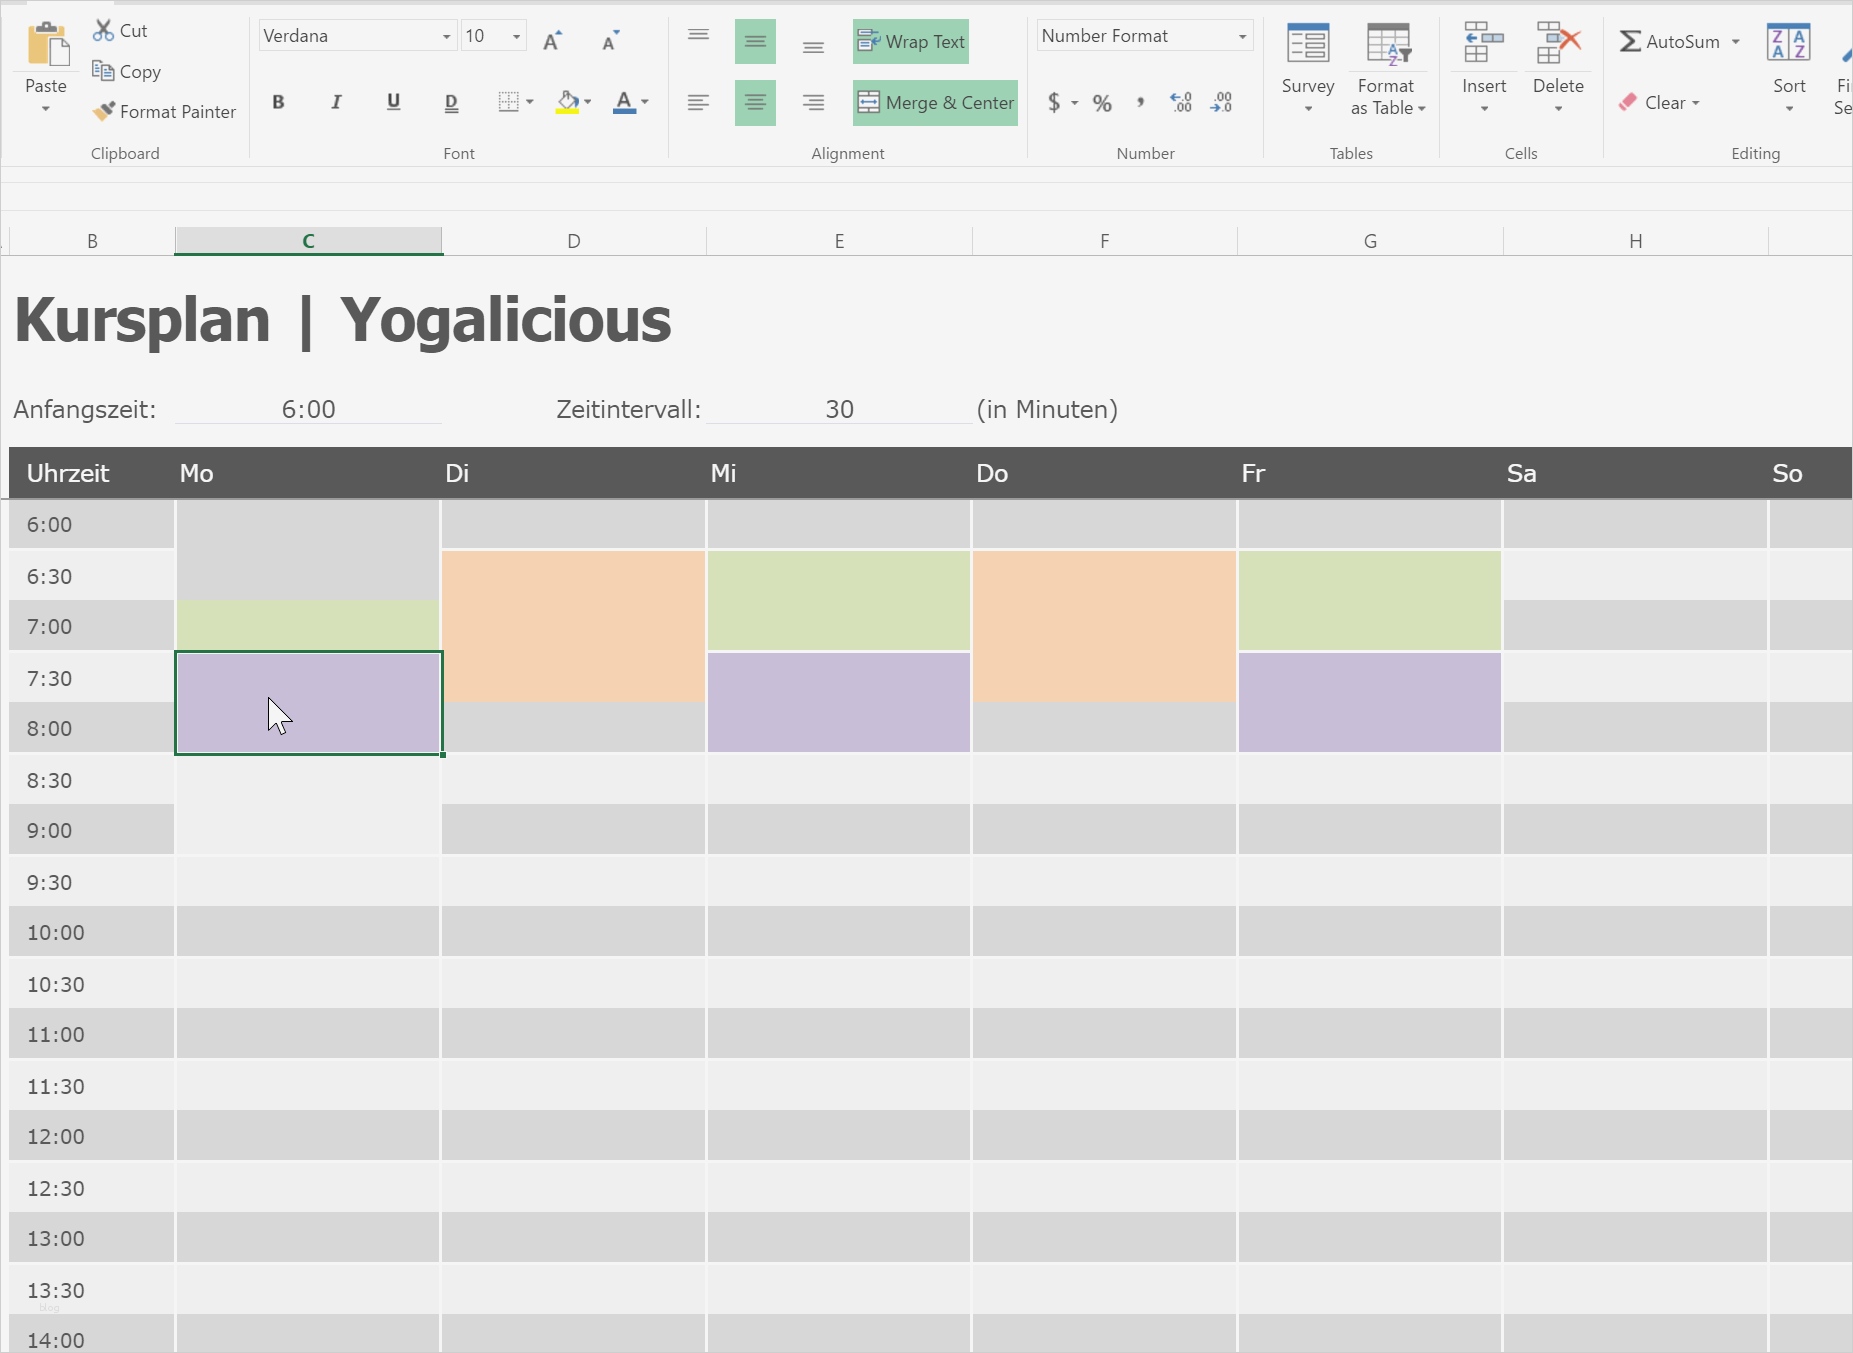1853x1353 pixels.
Task: Click the Increase Font Size icon
Action: tap(553, 40)
